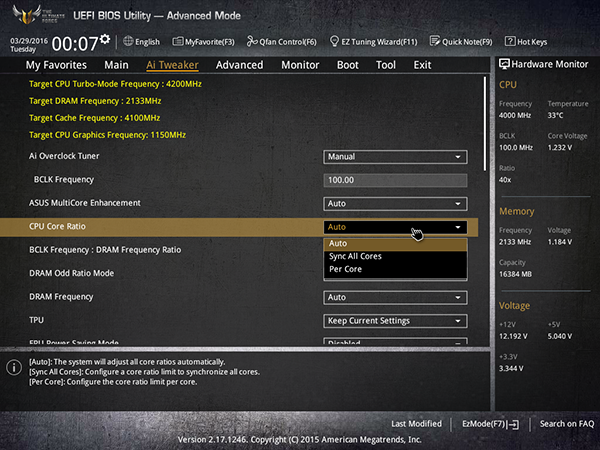
Task: Click the 00:07 clock display
Action: (75, 44)
